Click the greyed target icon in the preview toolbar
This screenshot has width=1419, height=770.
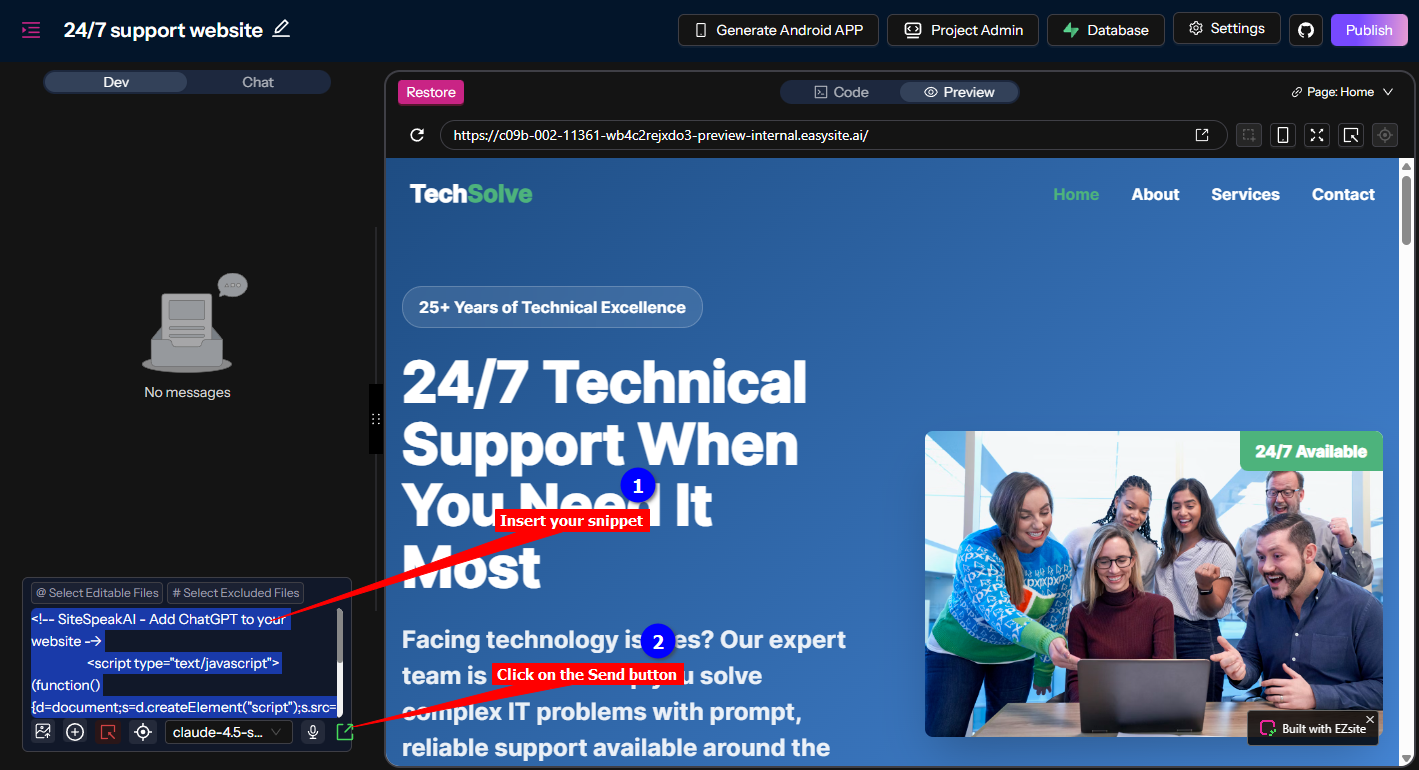1385,135
